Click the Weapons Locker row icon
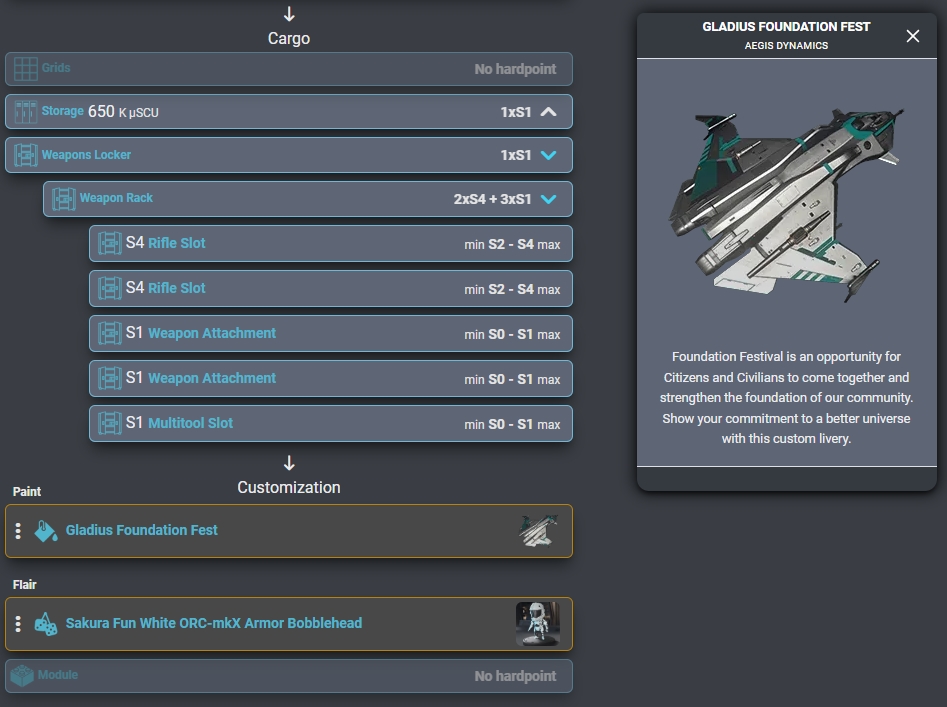 click(26, 155)
